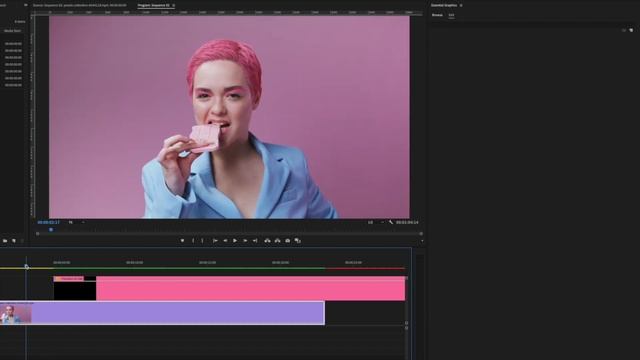Viewport: 640px width, 360px height.
Task: Open the Essential Graphics panel menu
Action: (x=461, y=5)
